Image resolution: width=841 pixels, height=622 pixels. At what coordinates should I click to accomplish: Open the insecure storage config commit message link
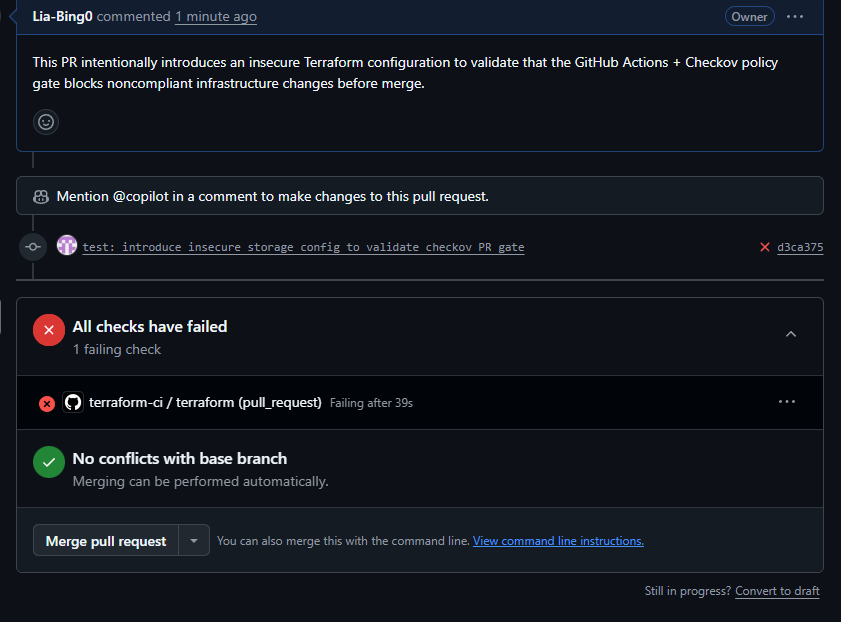pos(303,247)
